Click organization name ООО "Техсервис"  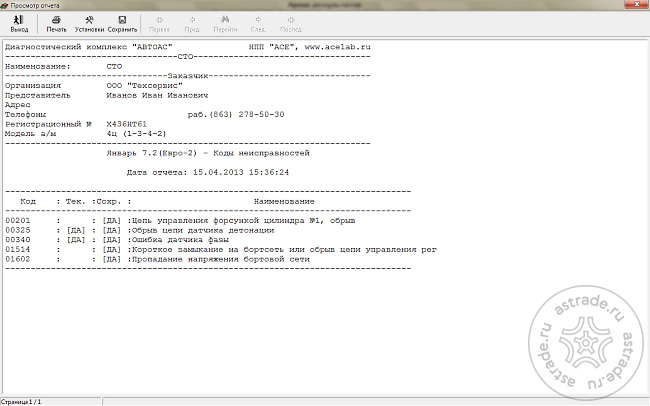(x=145, y=85)
